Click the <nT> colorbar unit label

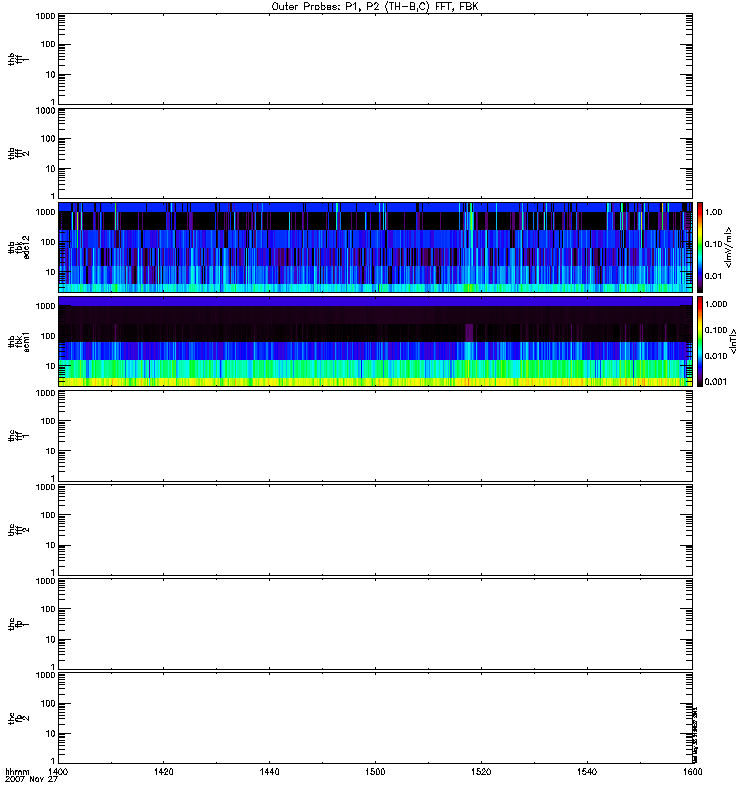(x=736, y=340)
